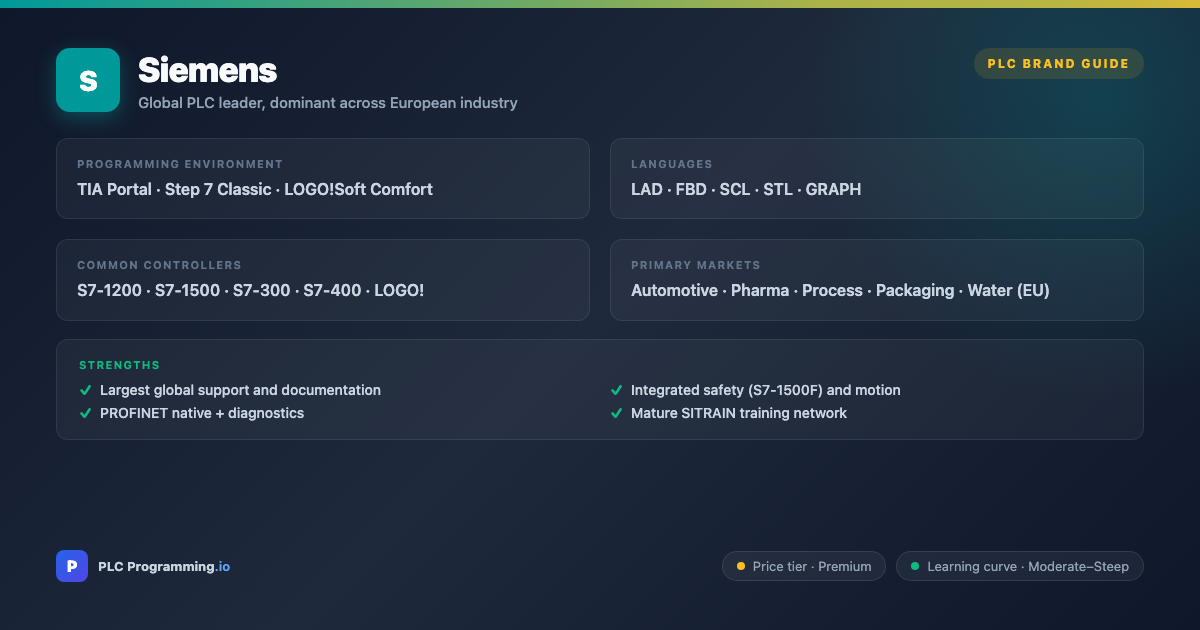The image size is (1200, 630).
Task: Click the 'LANGUAGES' card label
Action: pos(672,164)
